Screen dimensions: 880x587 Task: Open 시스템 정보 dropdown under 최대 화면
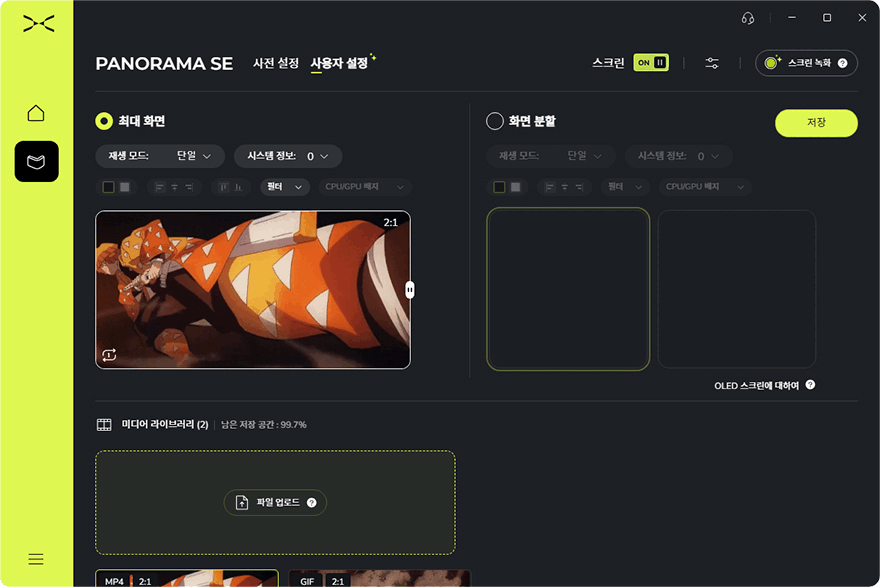[288, 156]
